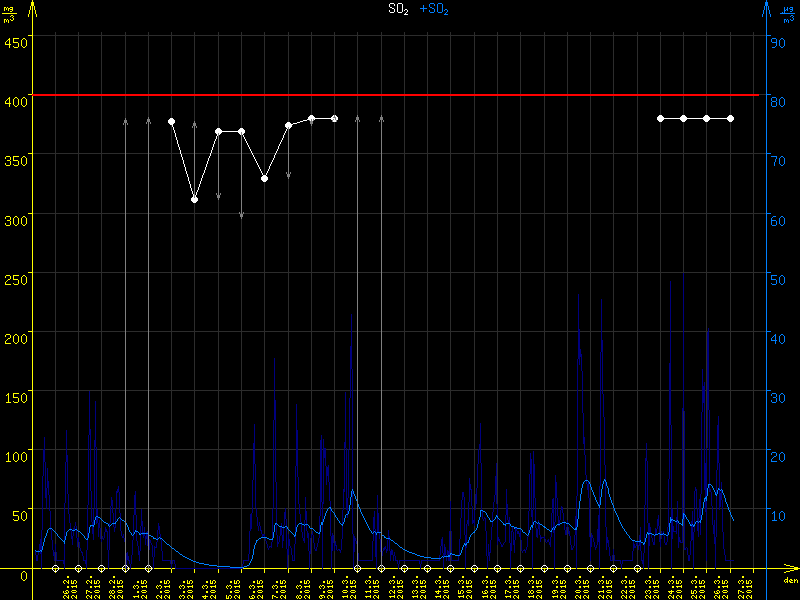This screenshot has height=600, width=800.
Task: Click the yellow x-axis arrow near 'den'
Action: [x=790, y=568]
